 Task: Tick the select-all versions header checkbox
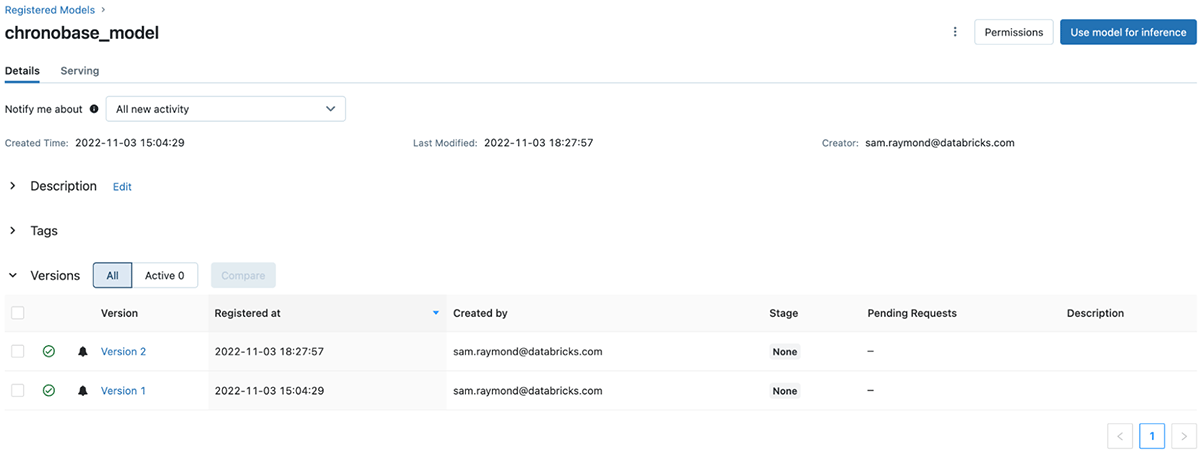point(18,313)
